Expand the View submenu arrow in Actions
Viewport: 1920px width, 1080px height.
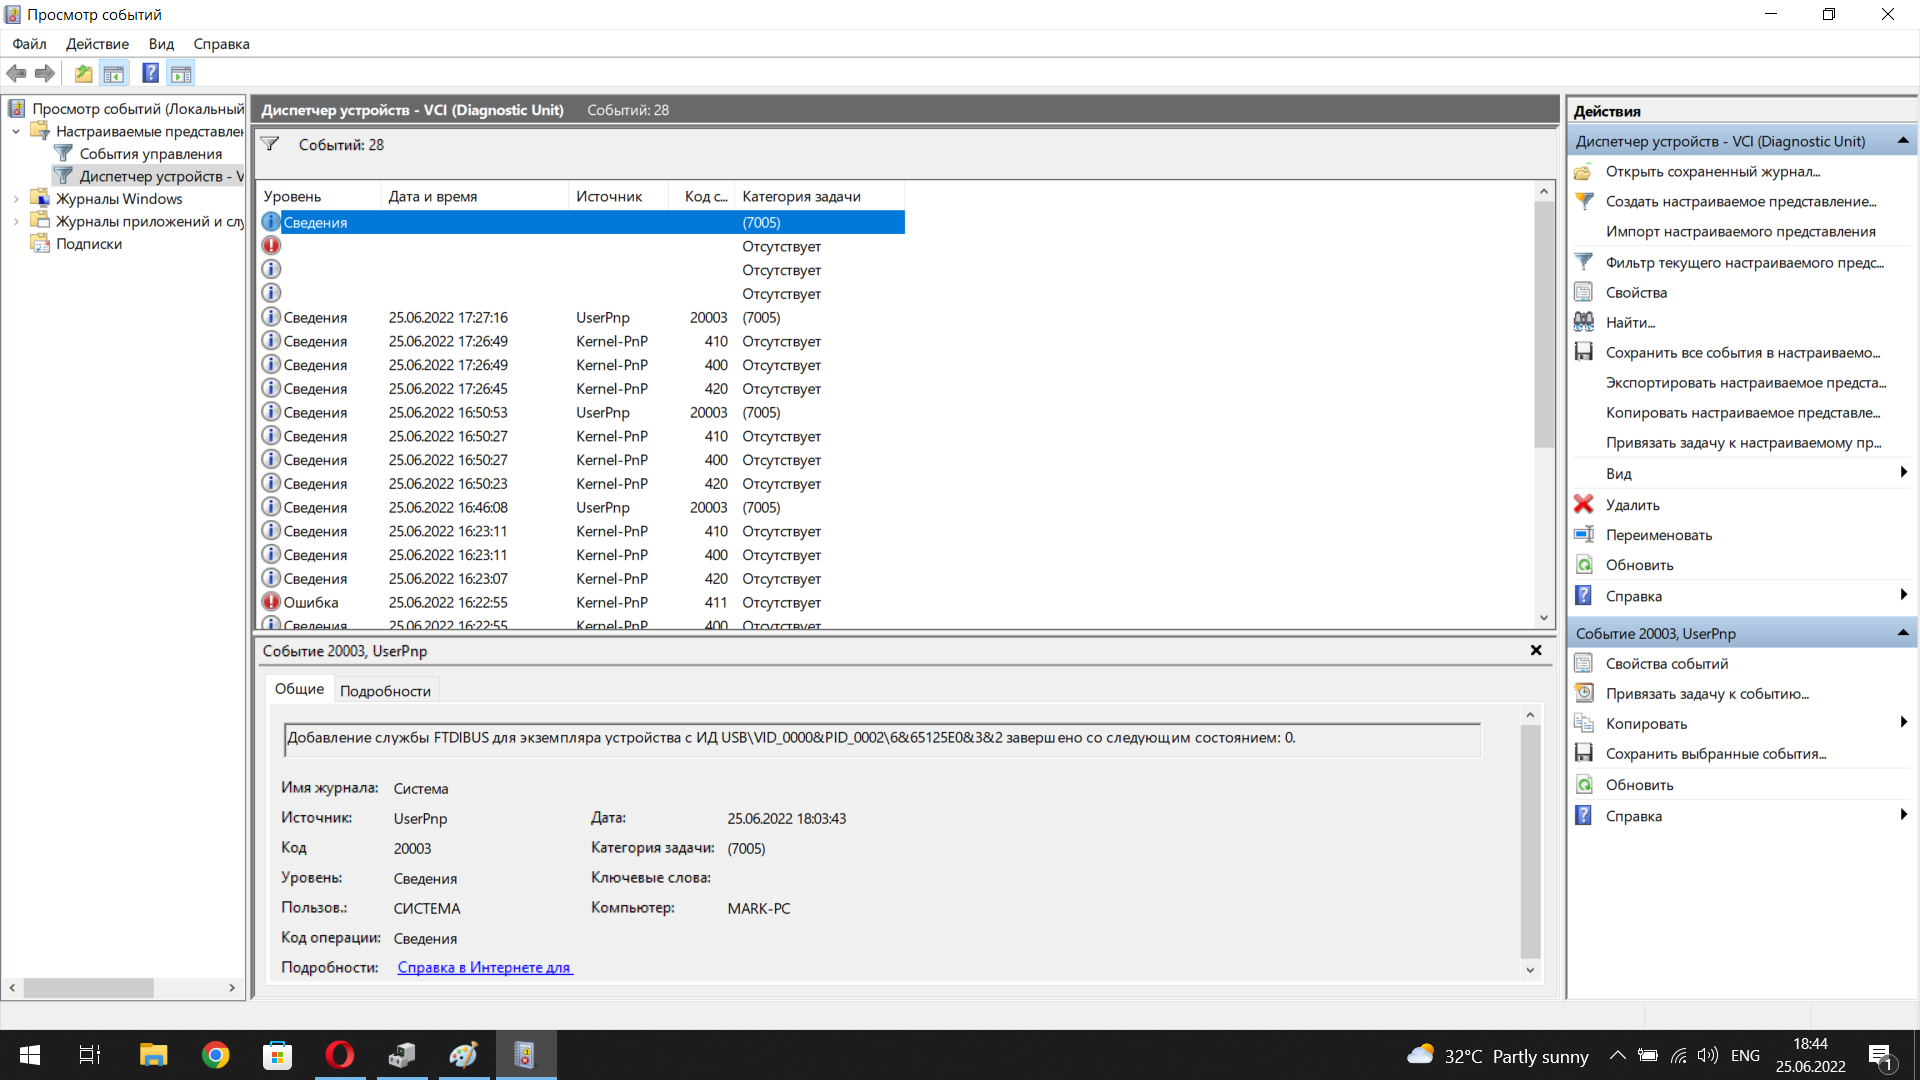tap(1903, 473)
